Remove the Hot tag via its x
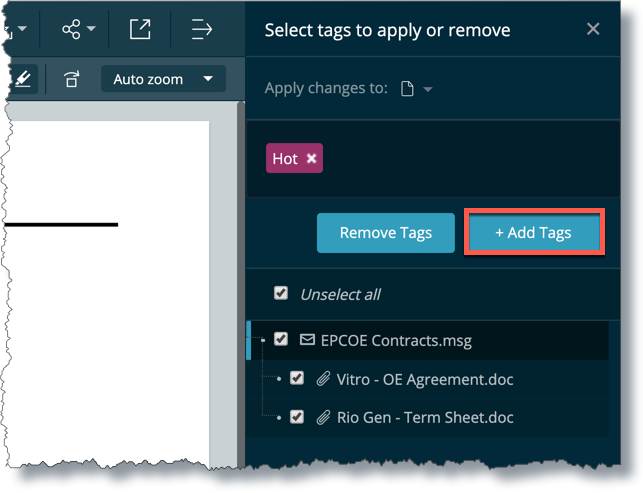 312,158
